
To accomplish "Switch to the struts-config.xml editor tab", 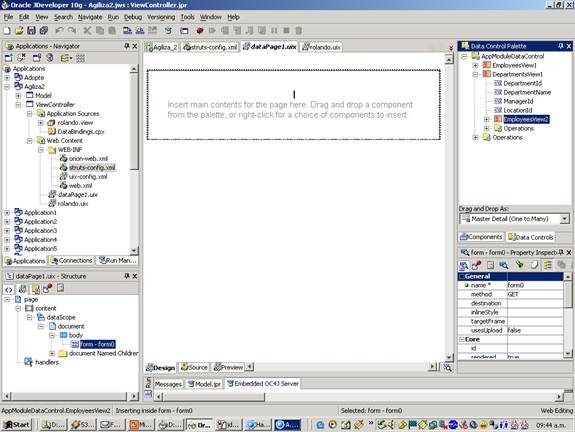I will click(210, 47).
